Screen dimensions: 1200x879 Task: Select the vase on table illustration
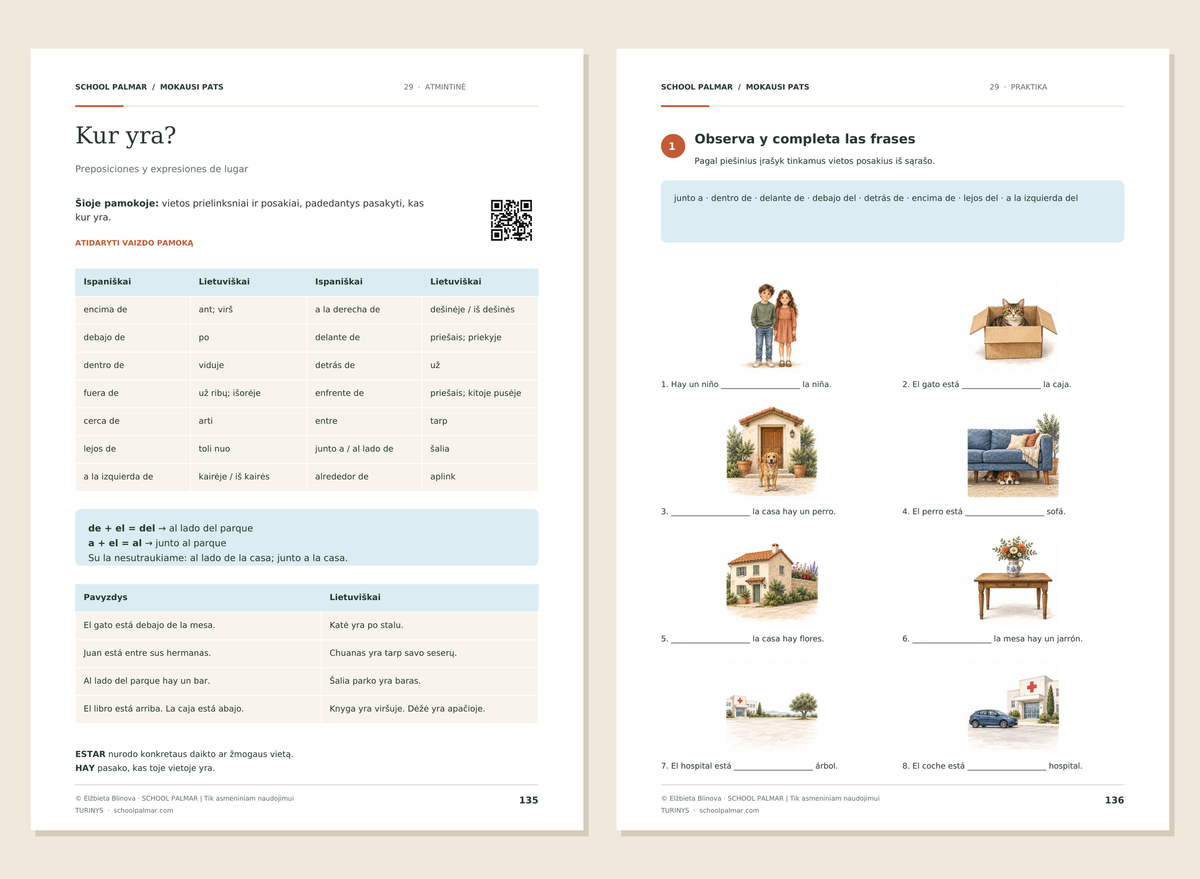[x=1013, y=579]
